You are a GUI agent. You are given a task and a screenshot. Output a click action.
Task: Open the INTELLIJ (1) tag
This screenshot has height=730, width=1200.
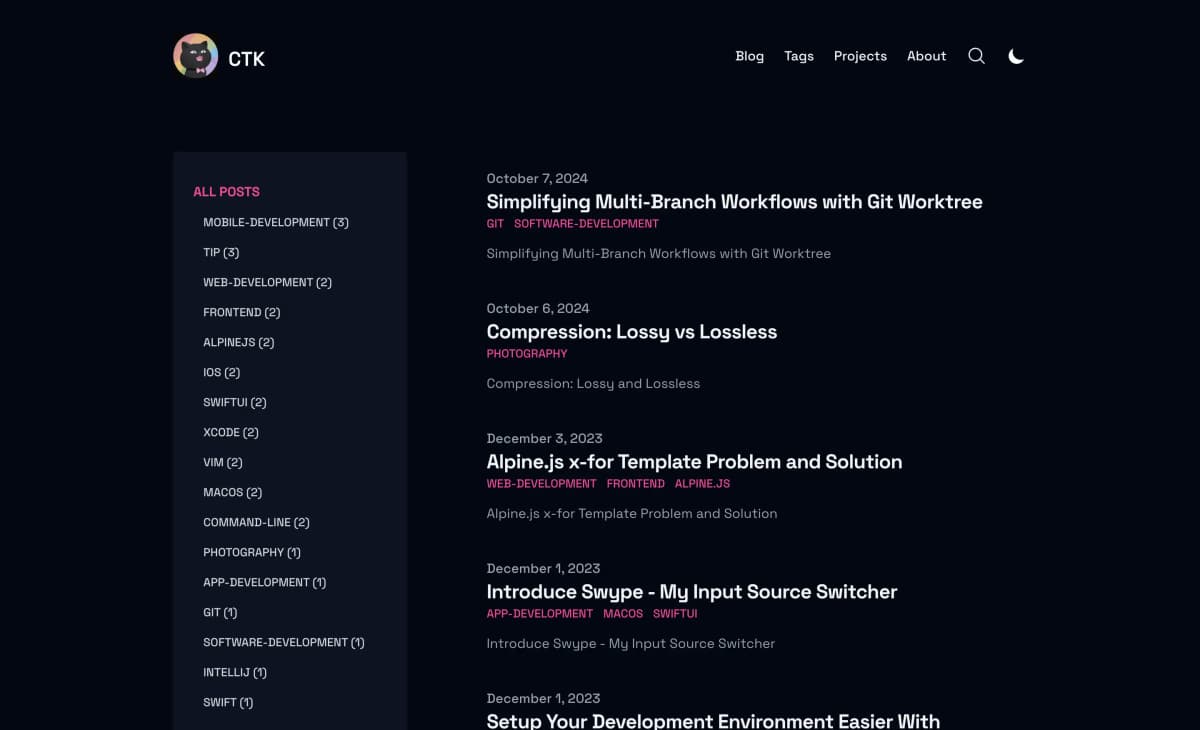coord(234,672)
